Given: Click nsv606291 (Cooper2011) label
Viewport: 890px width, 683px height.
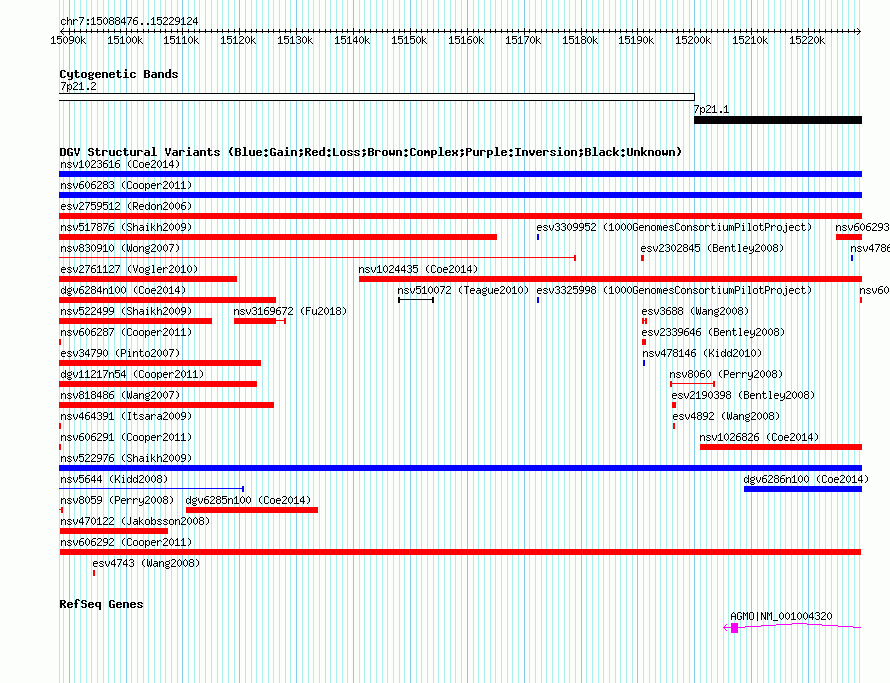Looking at the screenshot, I should 126,437.
